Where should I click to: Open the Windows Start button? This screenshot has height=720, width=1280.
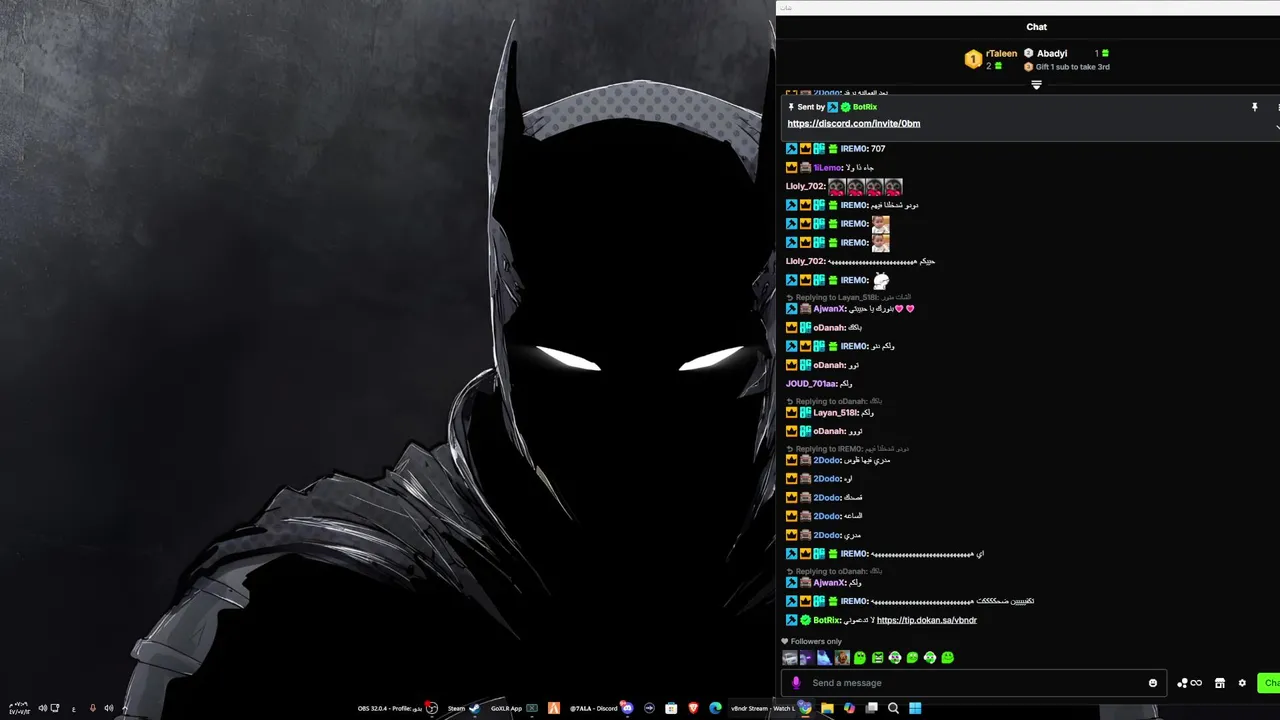point(915,708)
